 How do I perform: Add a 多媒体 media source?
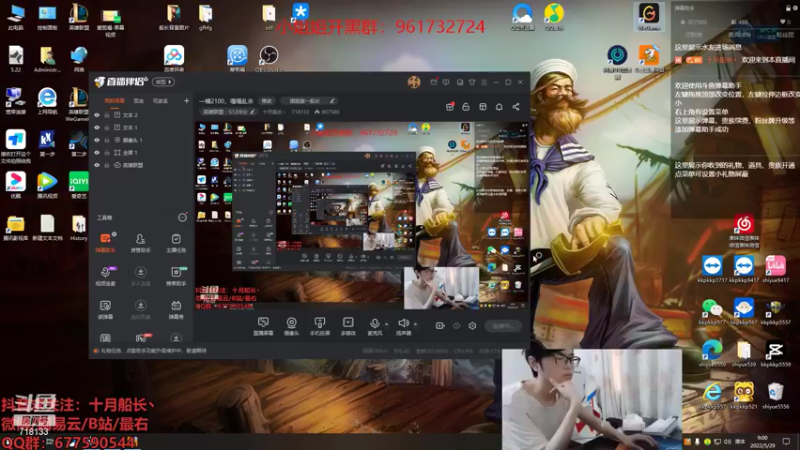tap(348, 326)
